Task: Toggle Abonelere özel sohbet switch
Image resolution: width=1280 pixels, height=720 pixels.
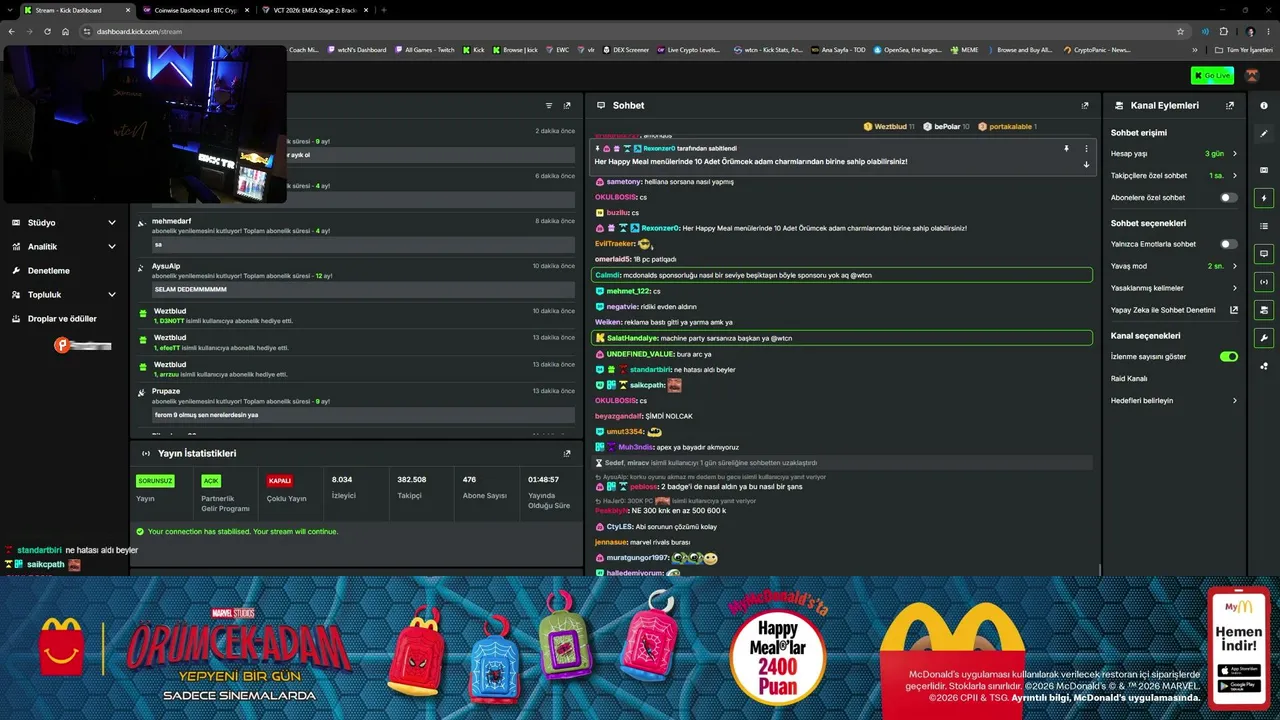Action: [x=1229, y=198]
